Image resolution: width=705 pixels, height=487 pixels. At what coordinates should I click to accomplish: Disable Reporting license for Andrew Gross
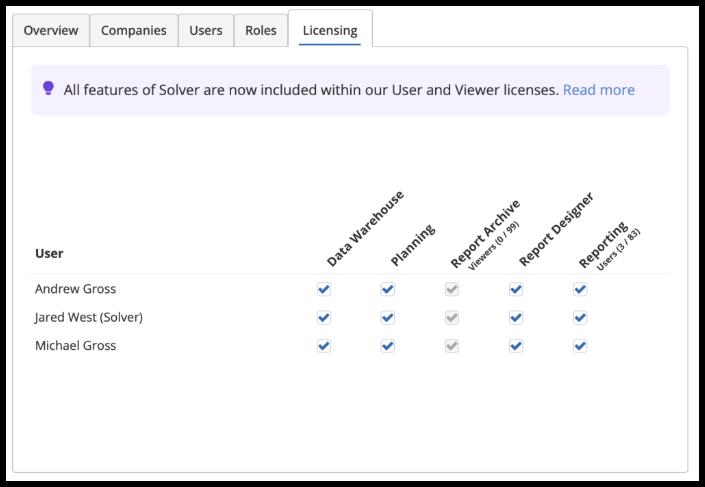(580, 289)
